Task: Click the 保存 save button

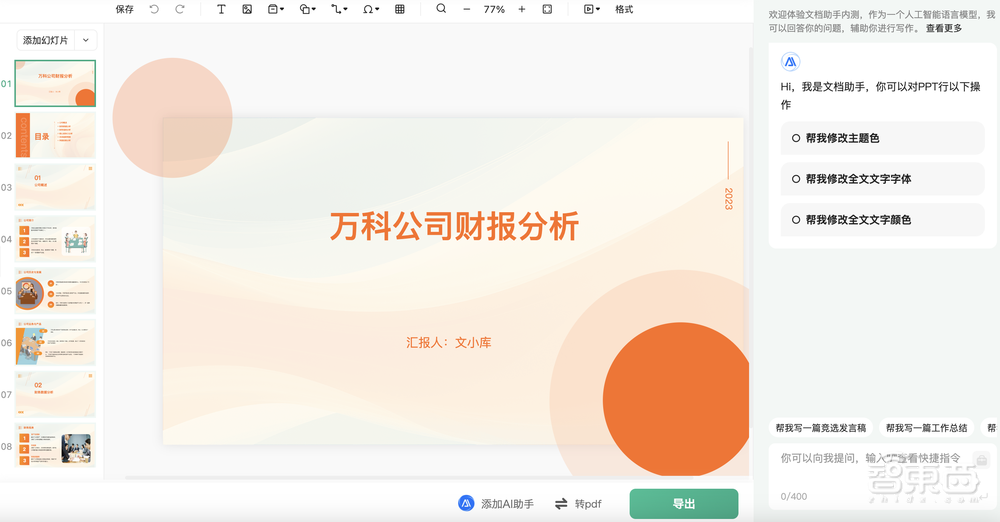Action: click(124, 10)
